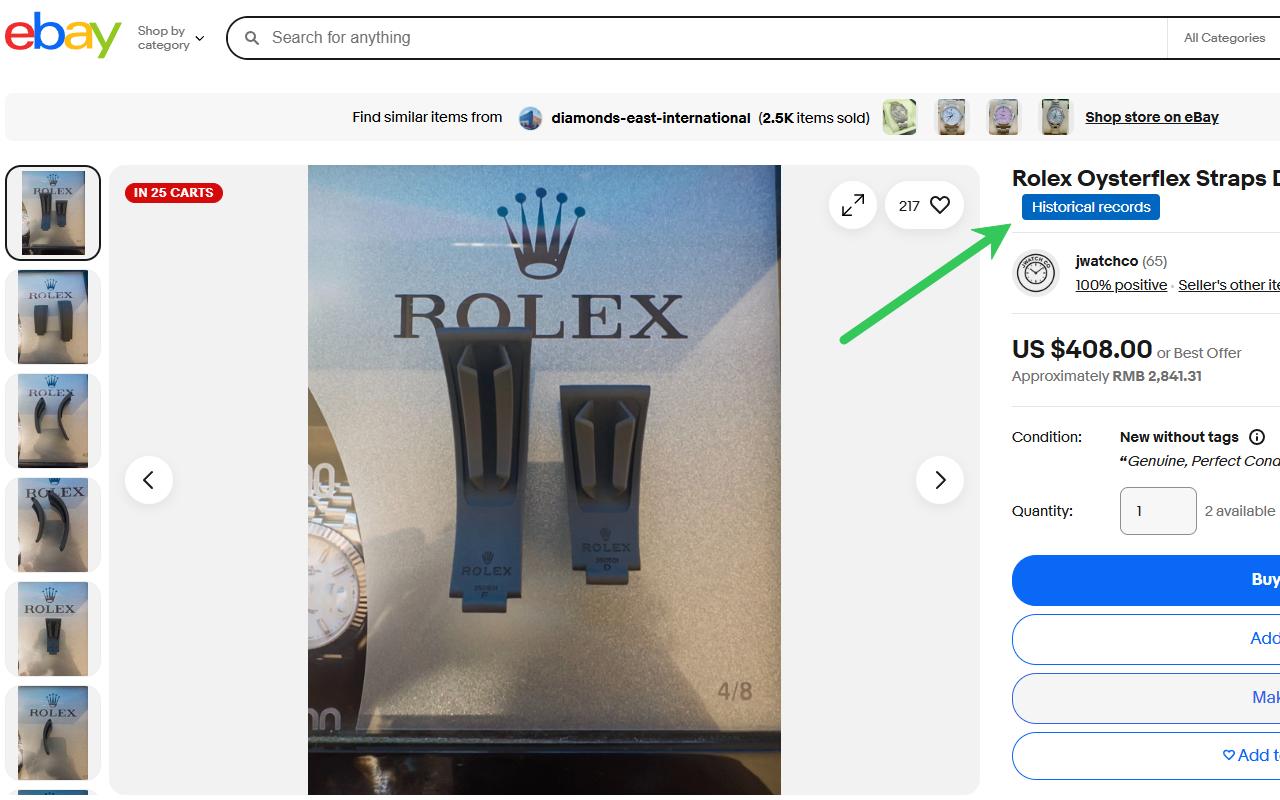Click Approximately RMB 2,841.31 text
The image size is (1280, 800).
pos(1106,376)
